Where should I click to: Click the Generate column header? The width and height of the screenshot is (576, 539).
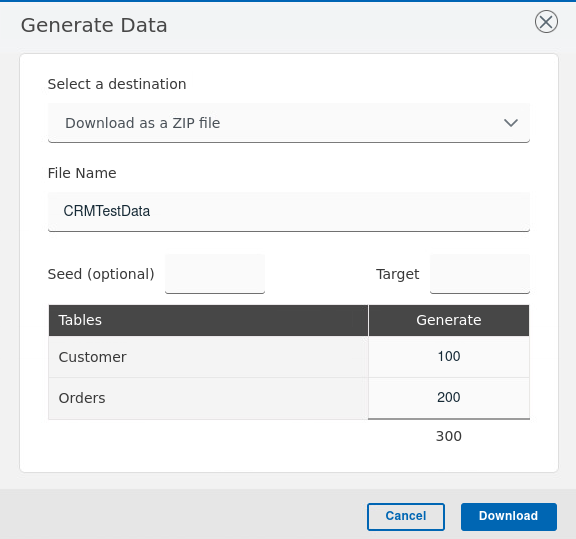coord(449,320)
